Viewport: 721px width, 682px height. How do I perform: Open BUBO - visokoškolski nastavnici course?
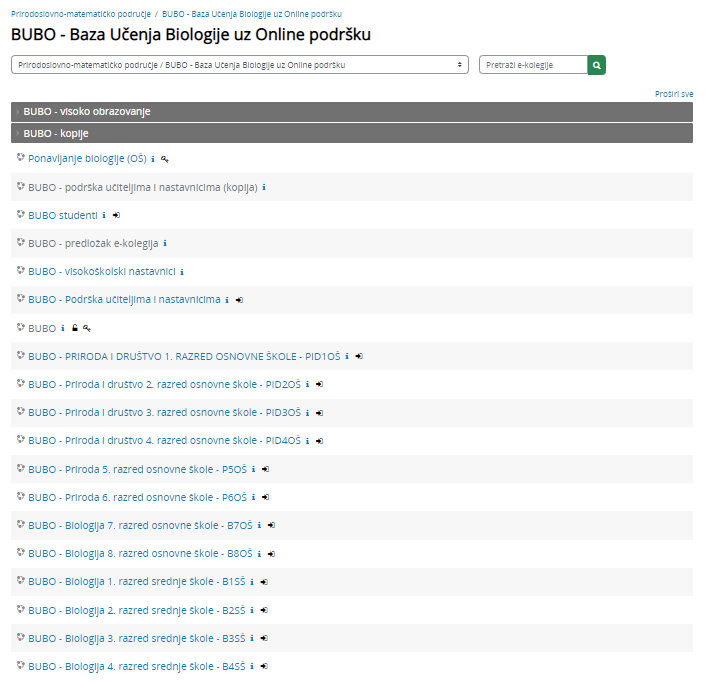point(102,272)
